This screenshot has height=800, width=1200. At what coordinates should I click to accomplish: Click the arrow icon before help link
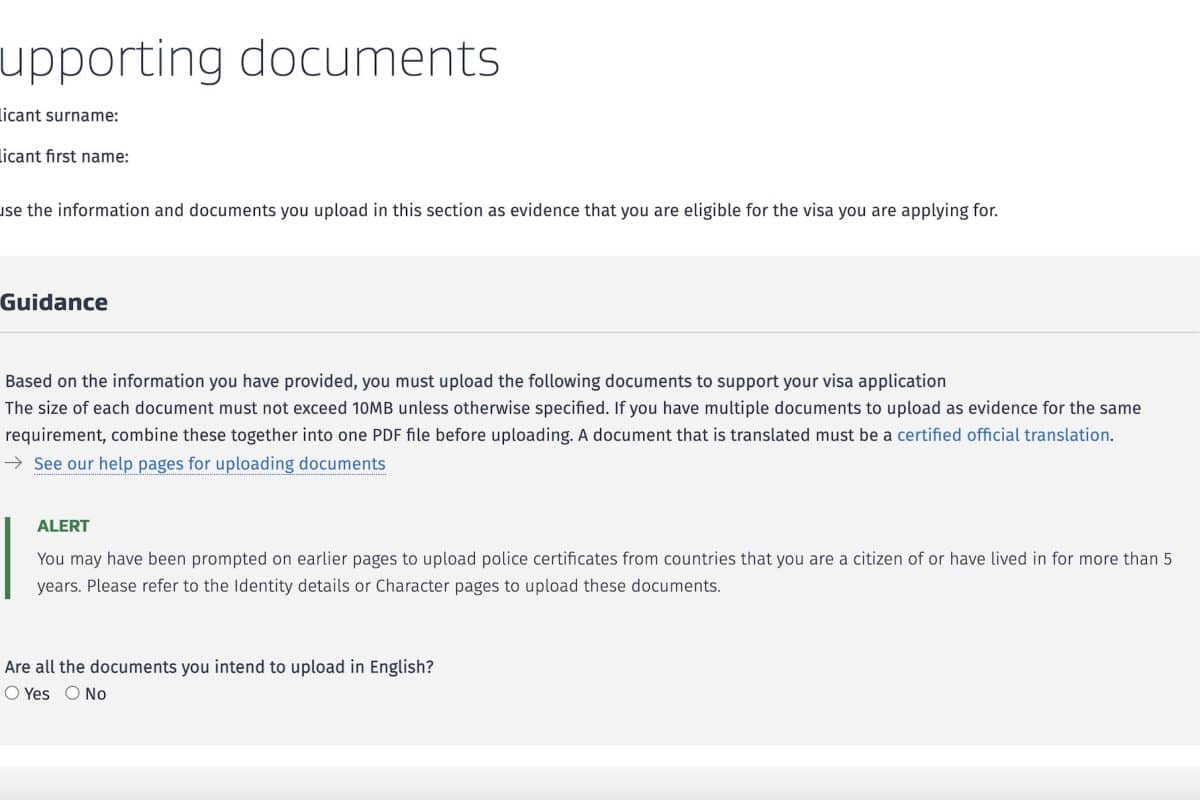(13, 463)
